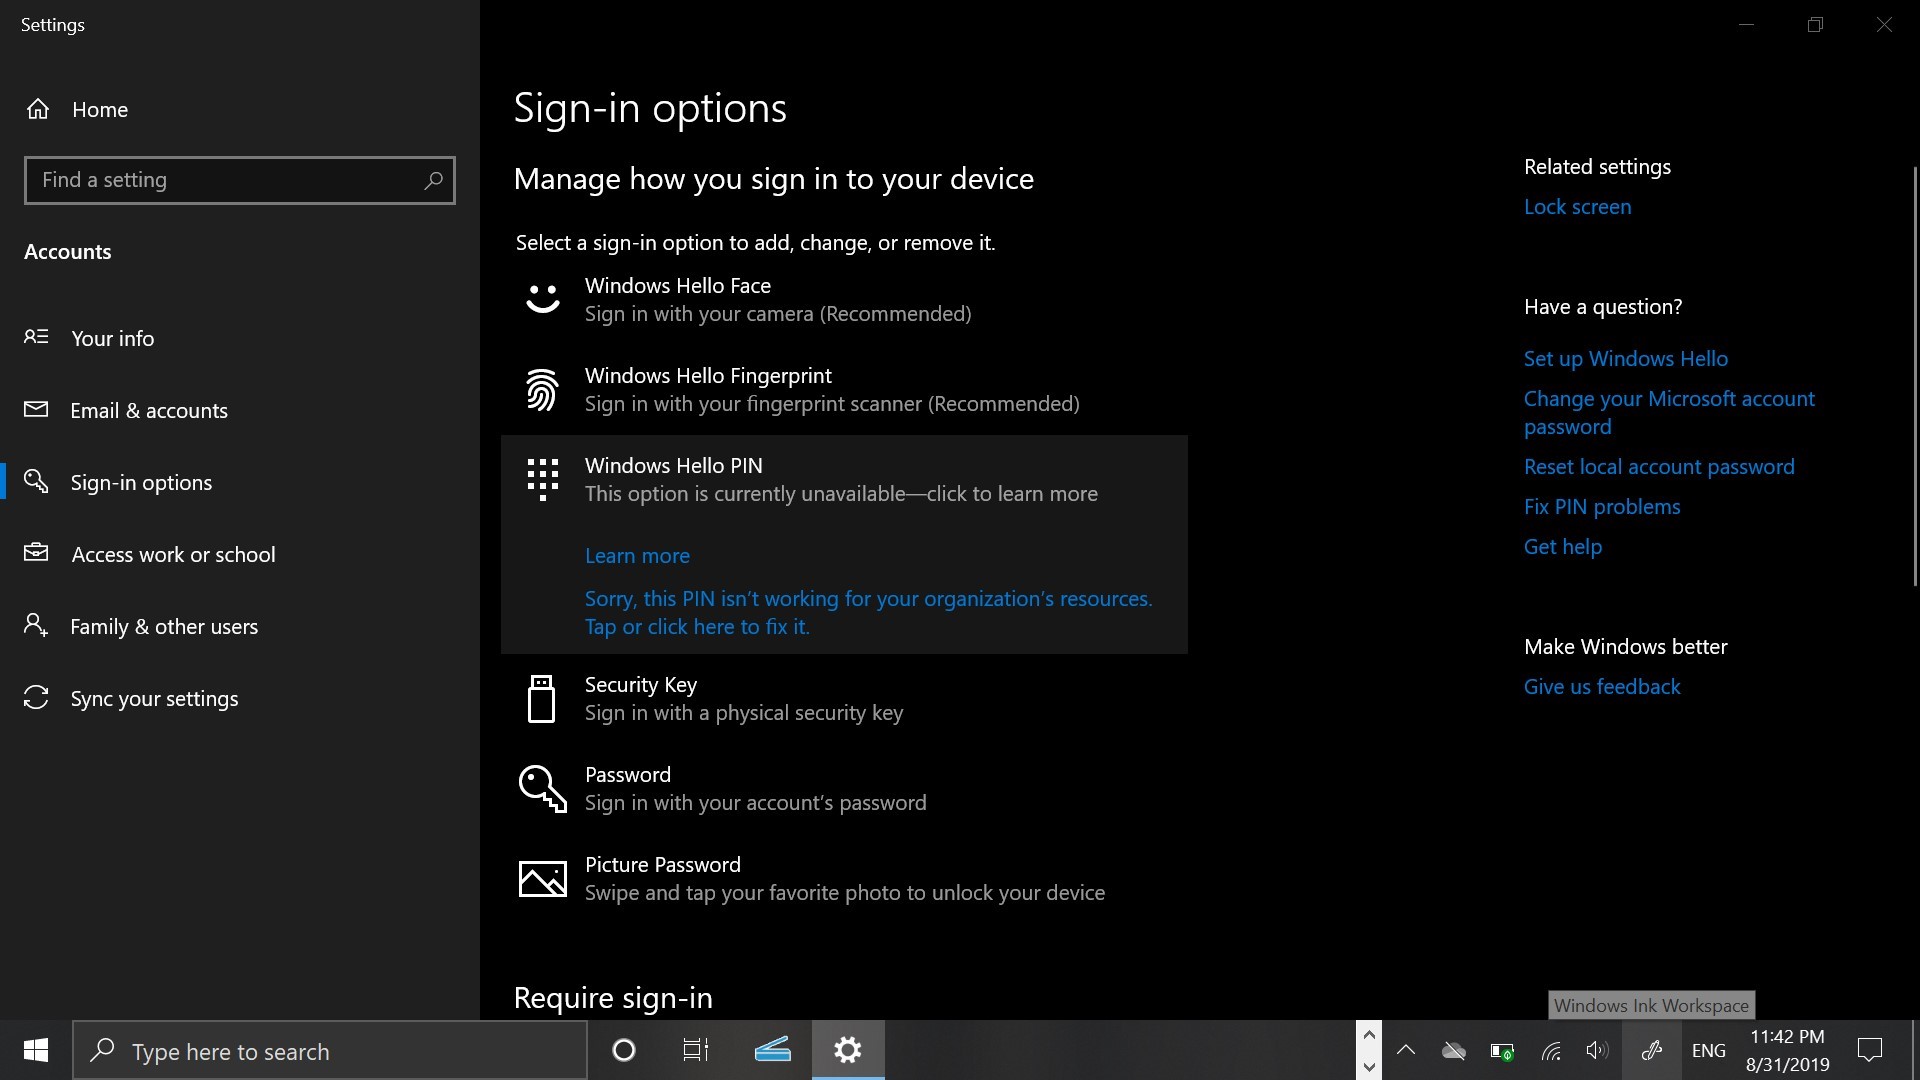
Task: Open the Action Center notifications icon
Action: pos(1870,1050)
